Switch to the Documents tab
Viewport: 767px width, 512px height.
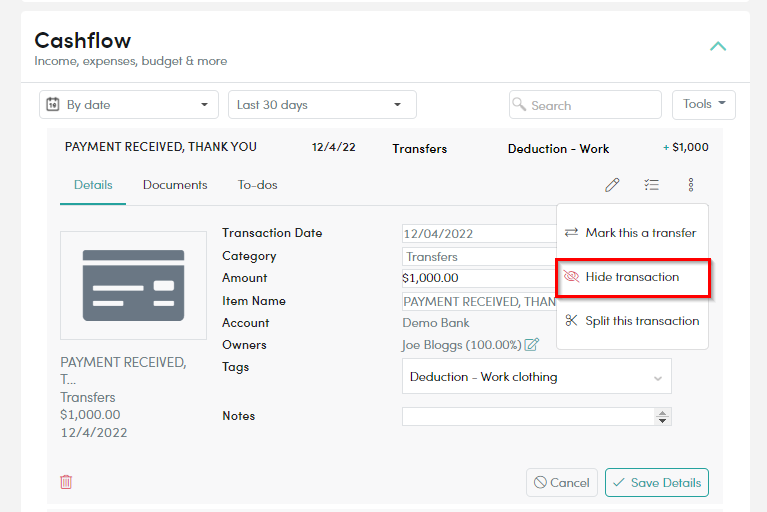coord(175,185)
